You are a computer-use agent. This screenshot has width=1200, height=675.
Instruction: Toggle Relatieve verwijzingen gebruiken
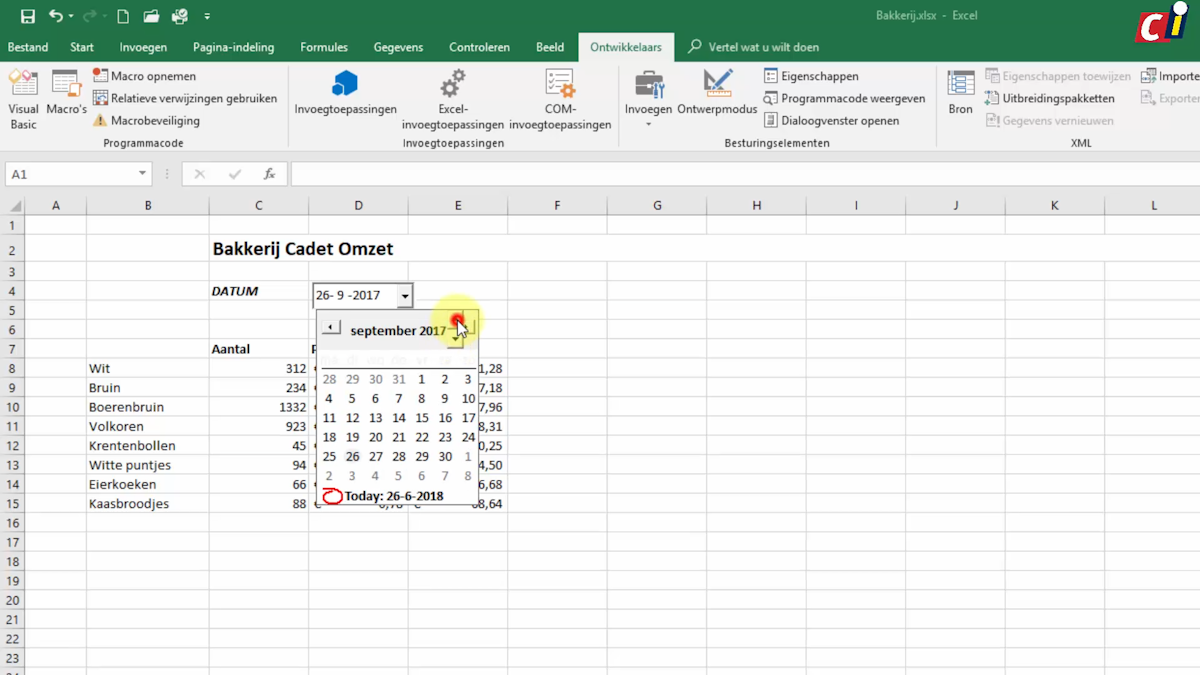184,99
